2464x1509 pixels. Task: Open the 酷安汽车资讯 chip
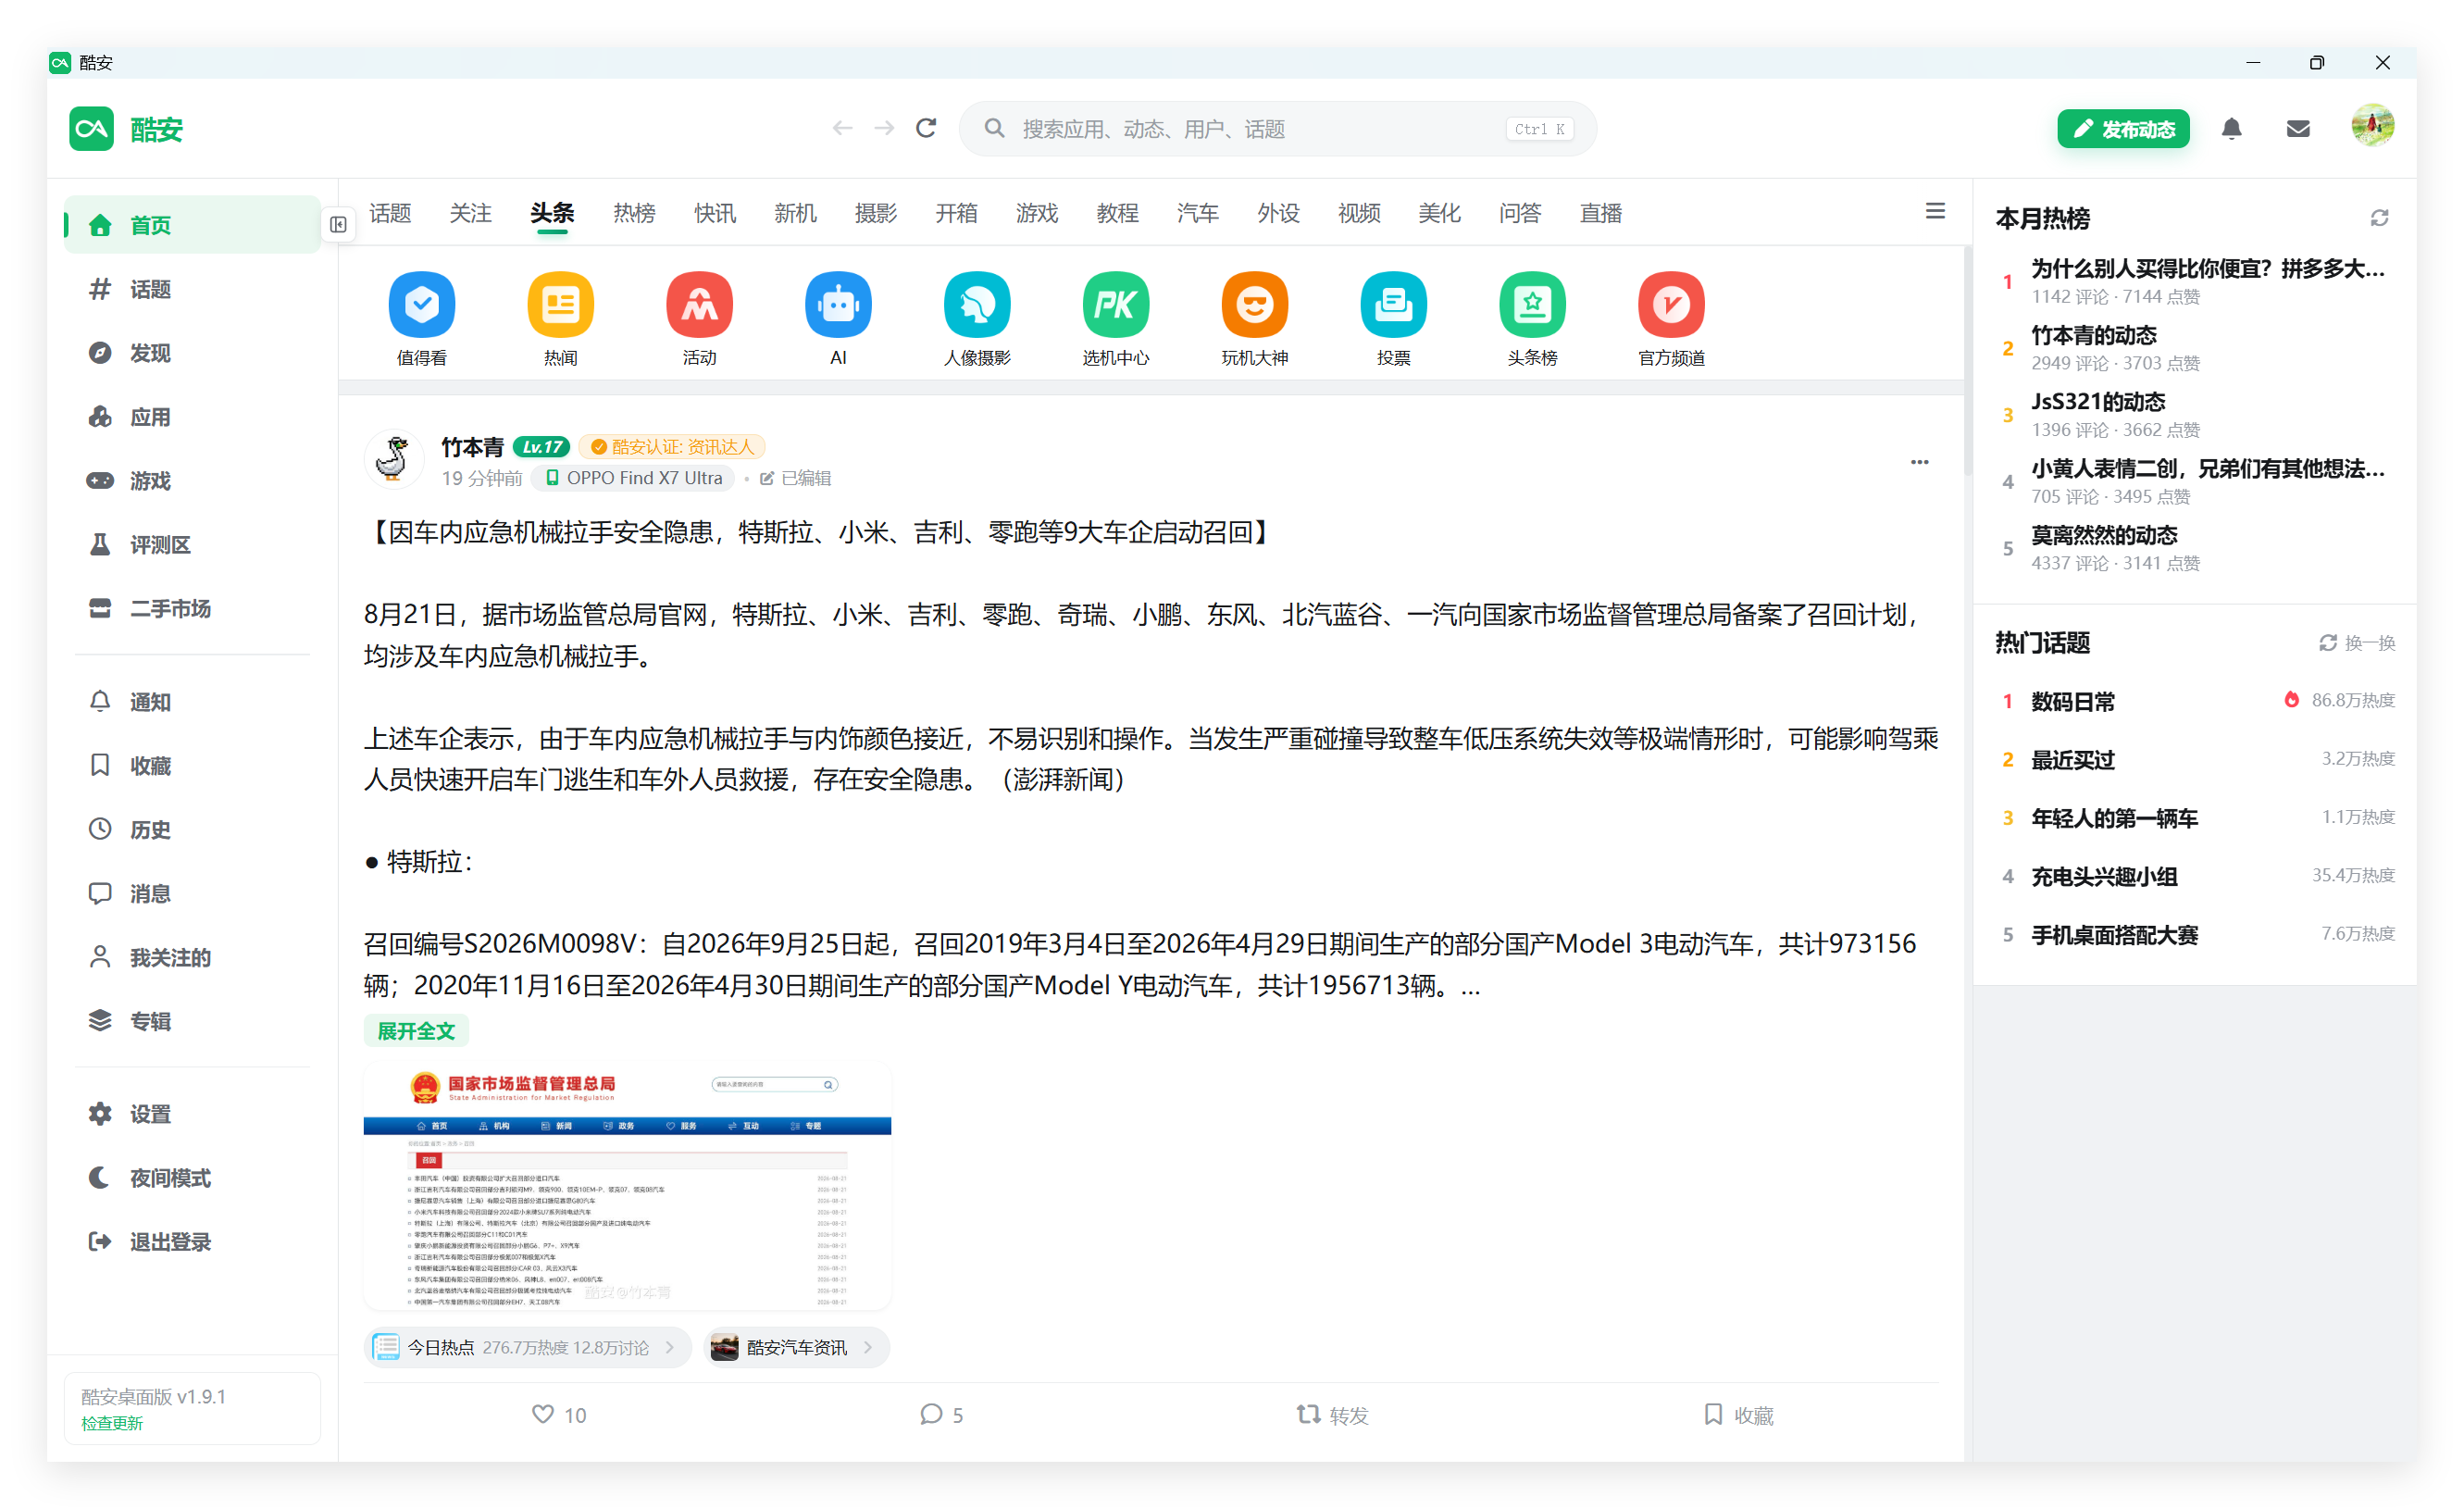[796, 1347]
